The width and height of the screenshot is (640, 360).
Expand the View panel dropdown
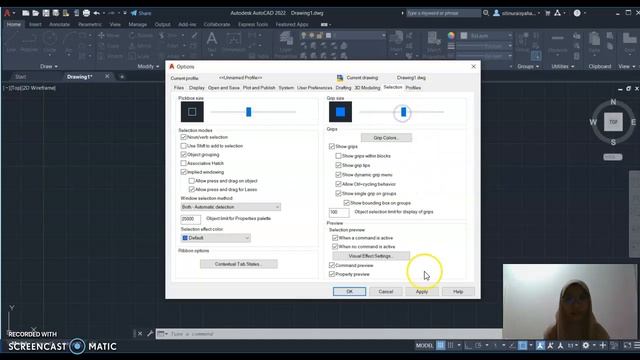click(627, 66)
